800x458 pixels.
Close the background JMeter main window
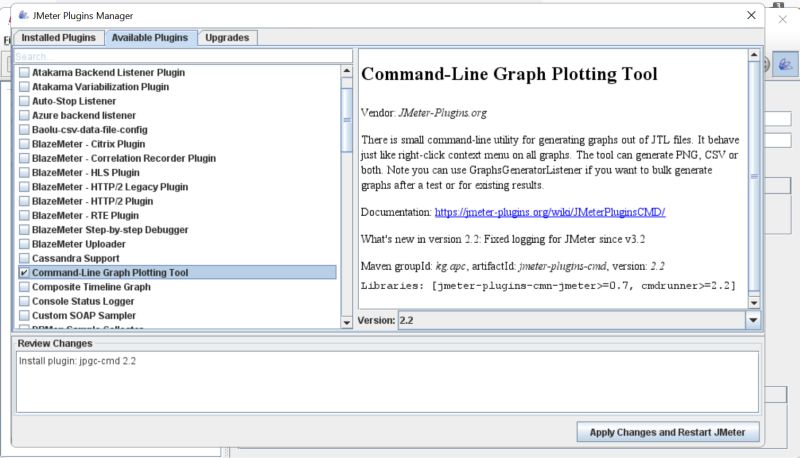coord(783,19)
